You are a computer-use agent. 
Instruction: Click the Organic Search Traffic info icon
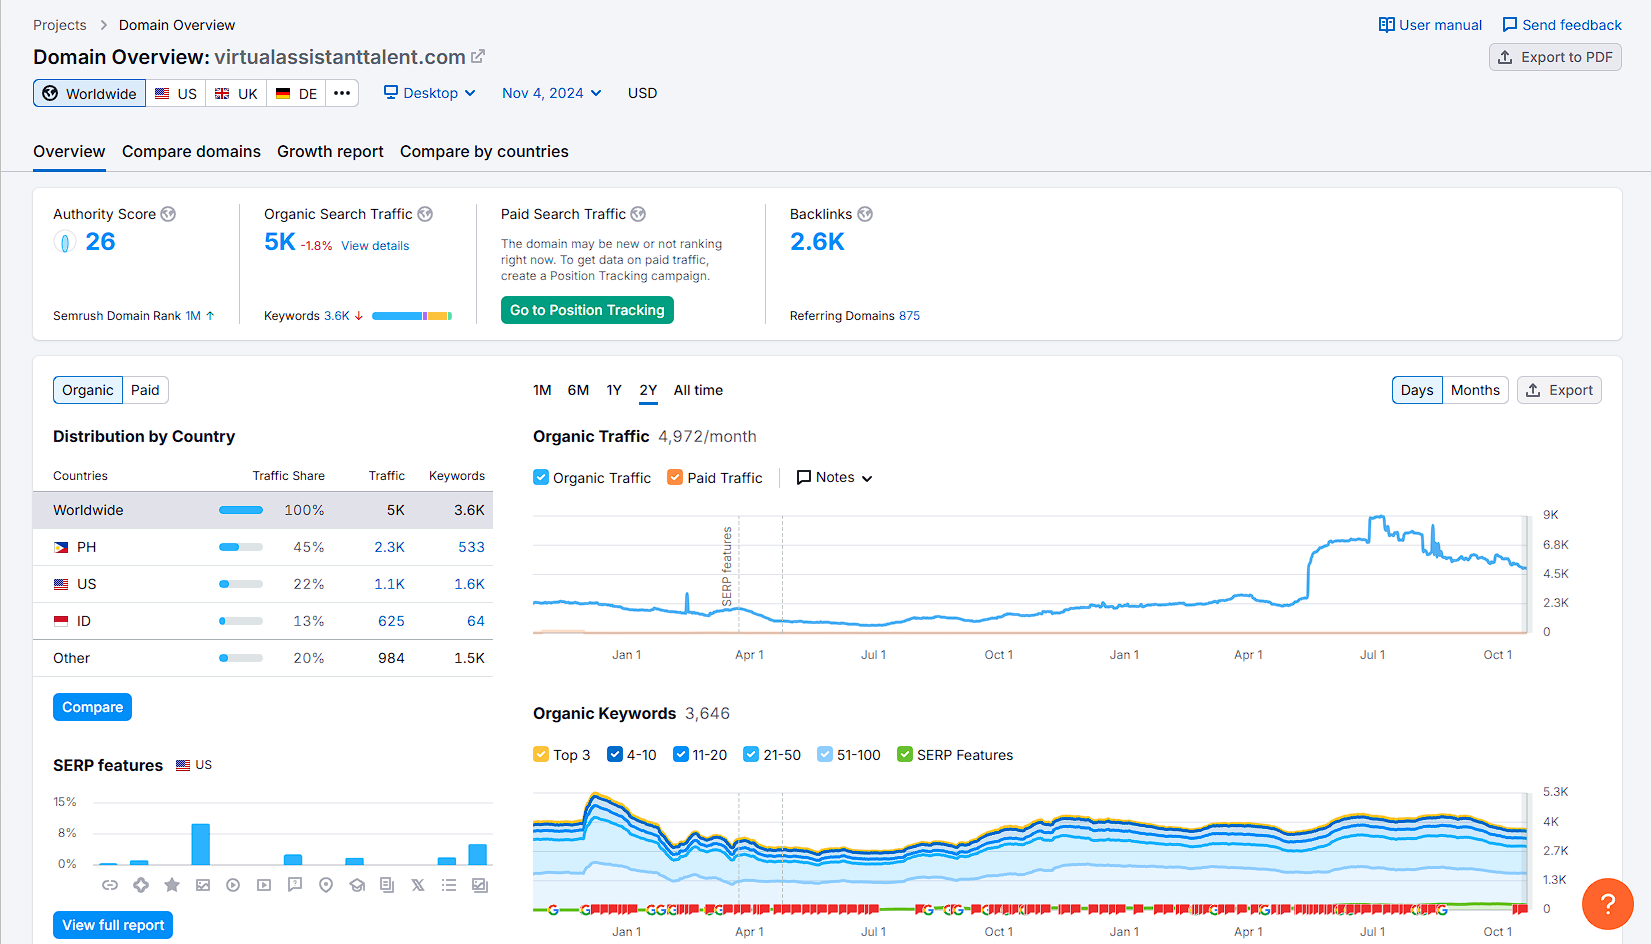(425, 214)
